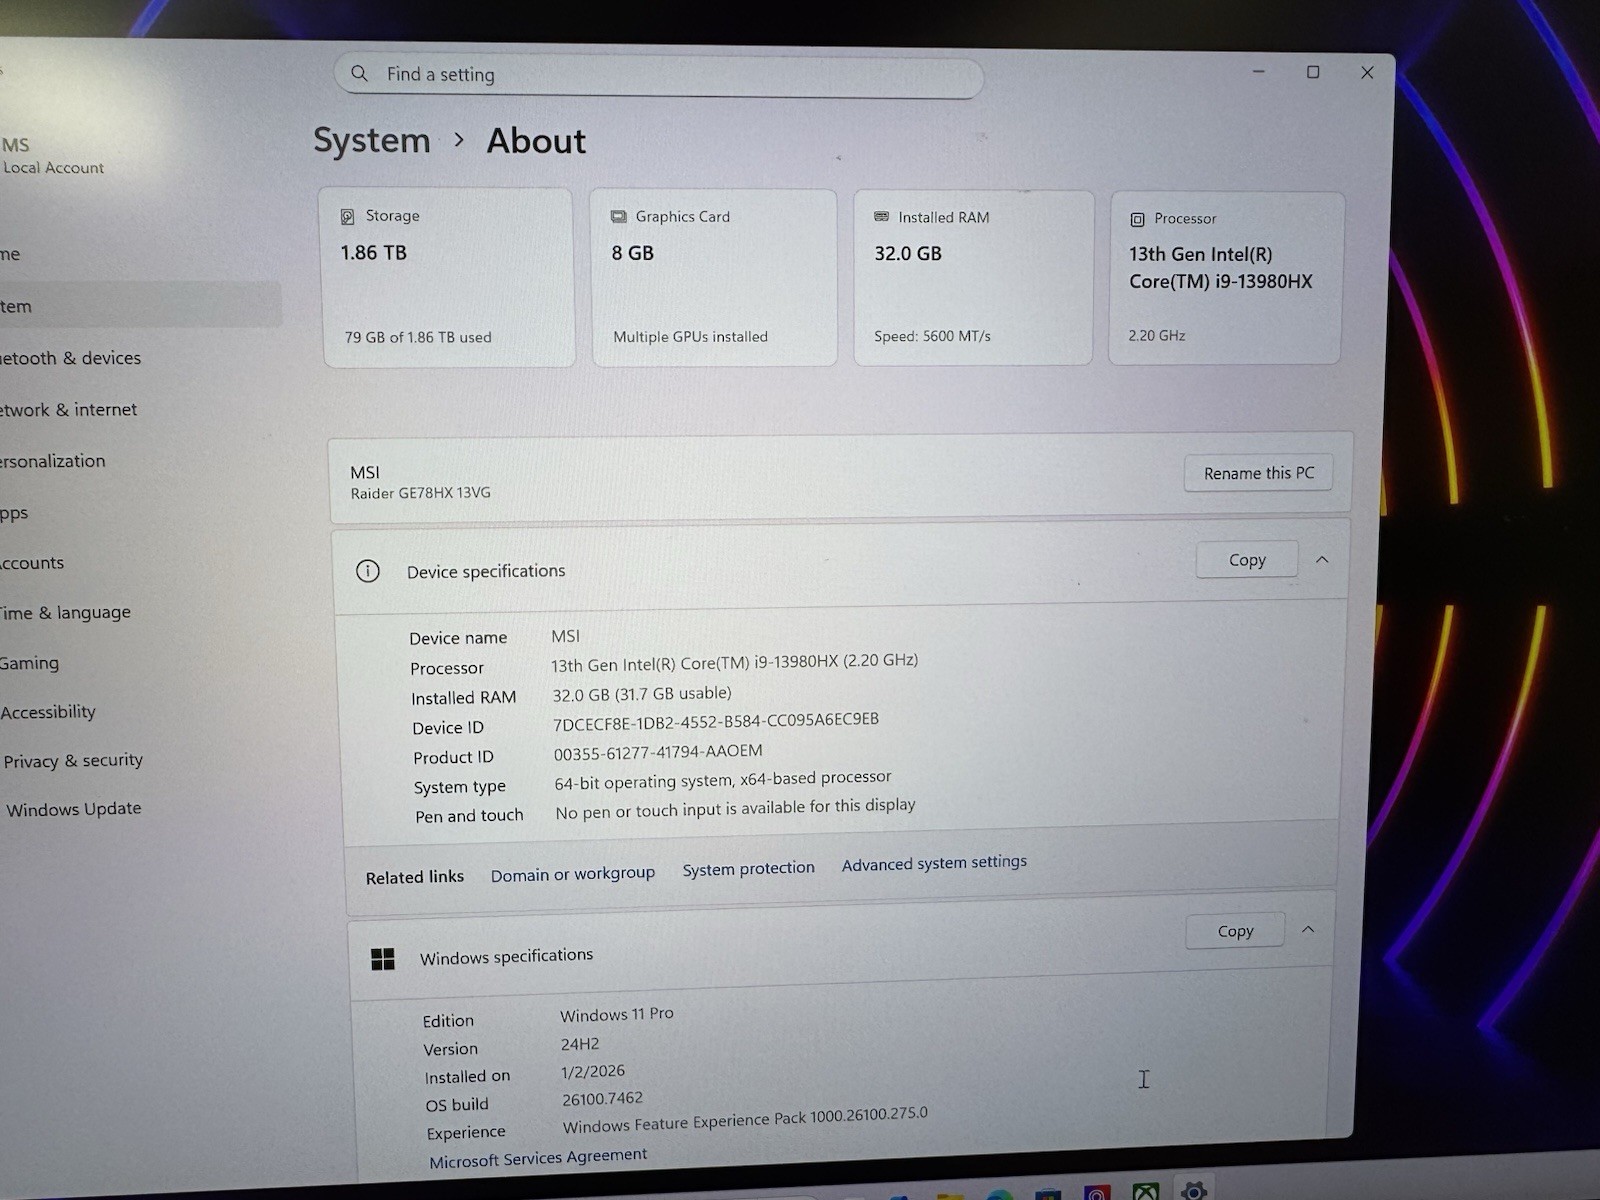
Task: Click the Installed RAM chip icon
Action: (x=881, y=217)
